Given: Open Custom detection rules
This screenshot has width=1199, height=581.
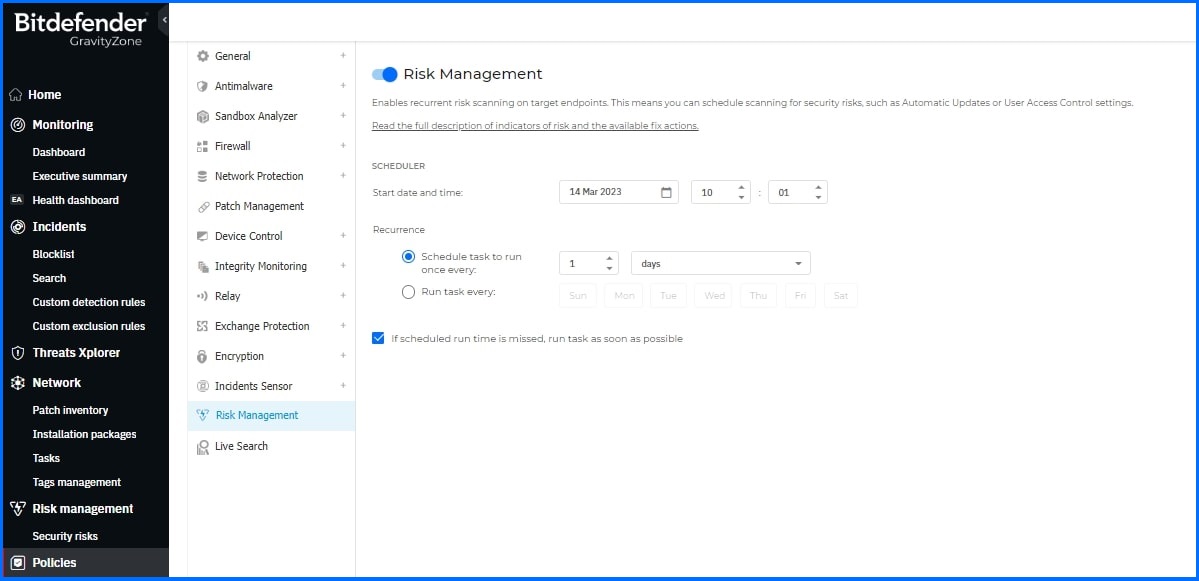Looking at the screenshot, I should click(89, 303).
